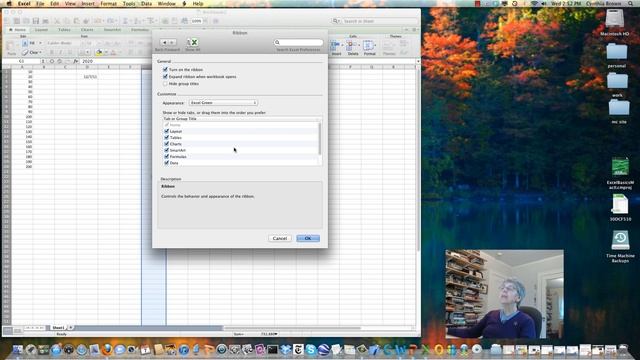640x360 pixels.
Task: Open Firefox from the Dock
Action: coord(107,349)
